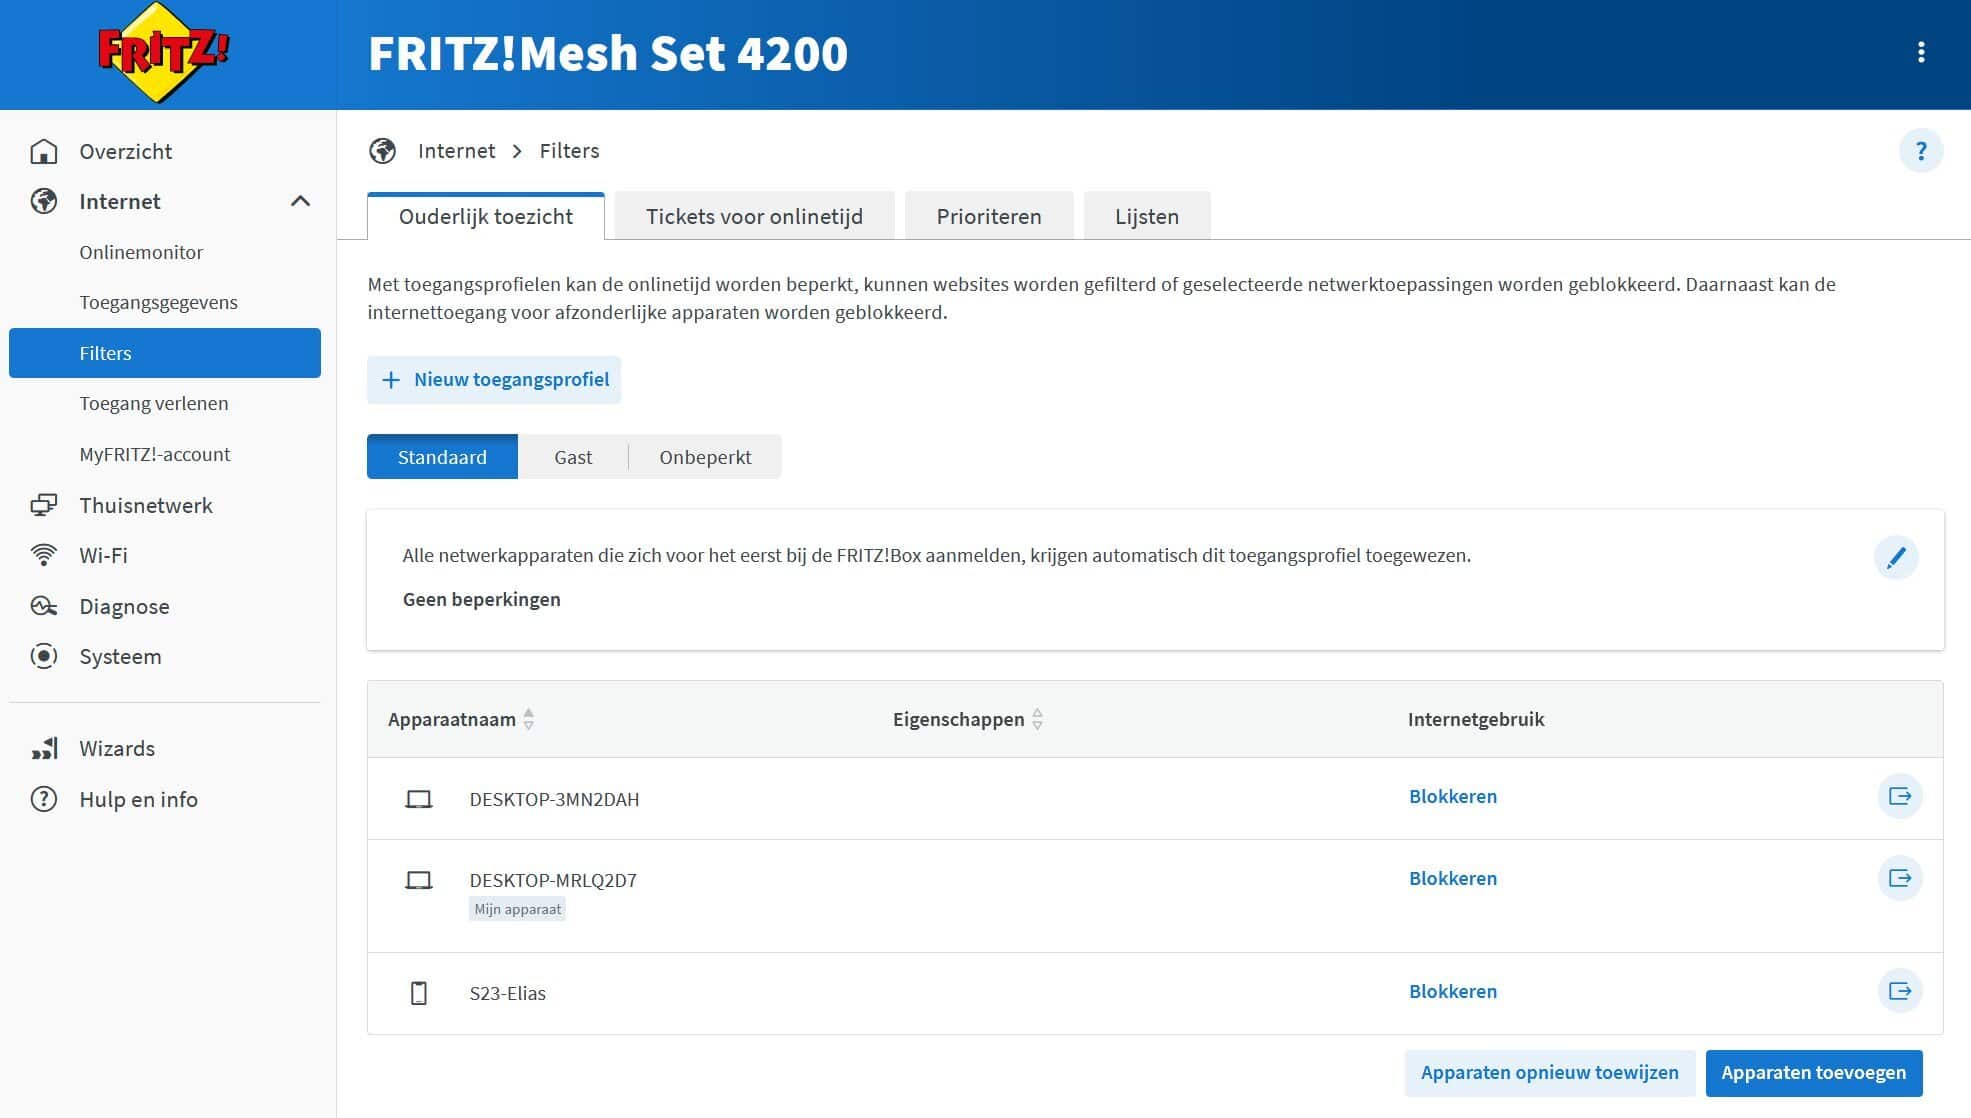Open help with question mark icon
The width and height of the screenshot is (1971, 1118).
1920,151
